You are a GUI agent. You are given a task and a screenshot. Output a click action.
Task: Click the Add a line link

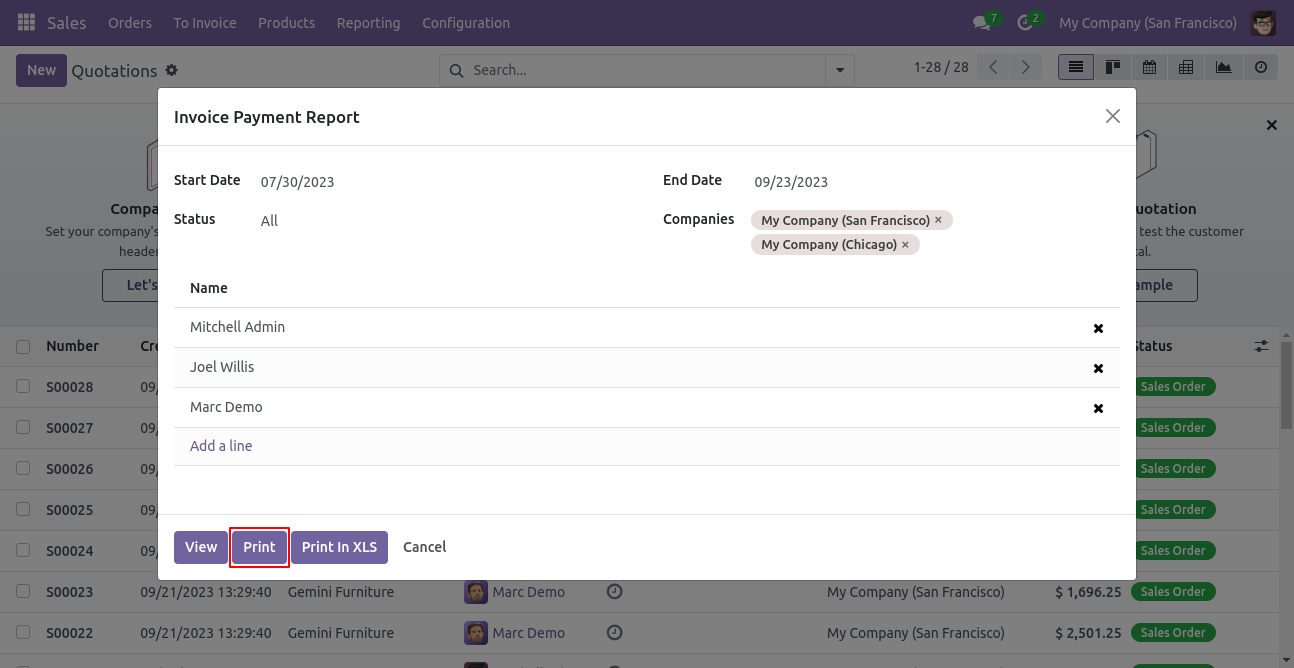(221, 446)
